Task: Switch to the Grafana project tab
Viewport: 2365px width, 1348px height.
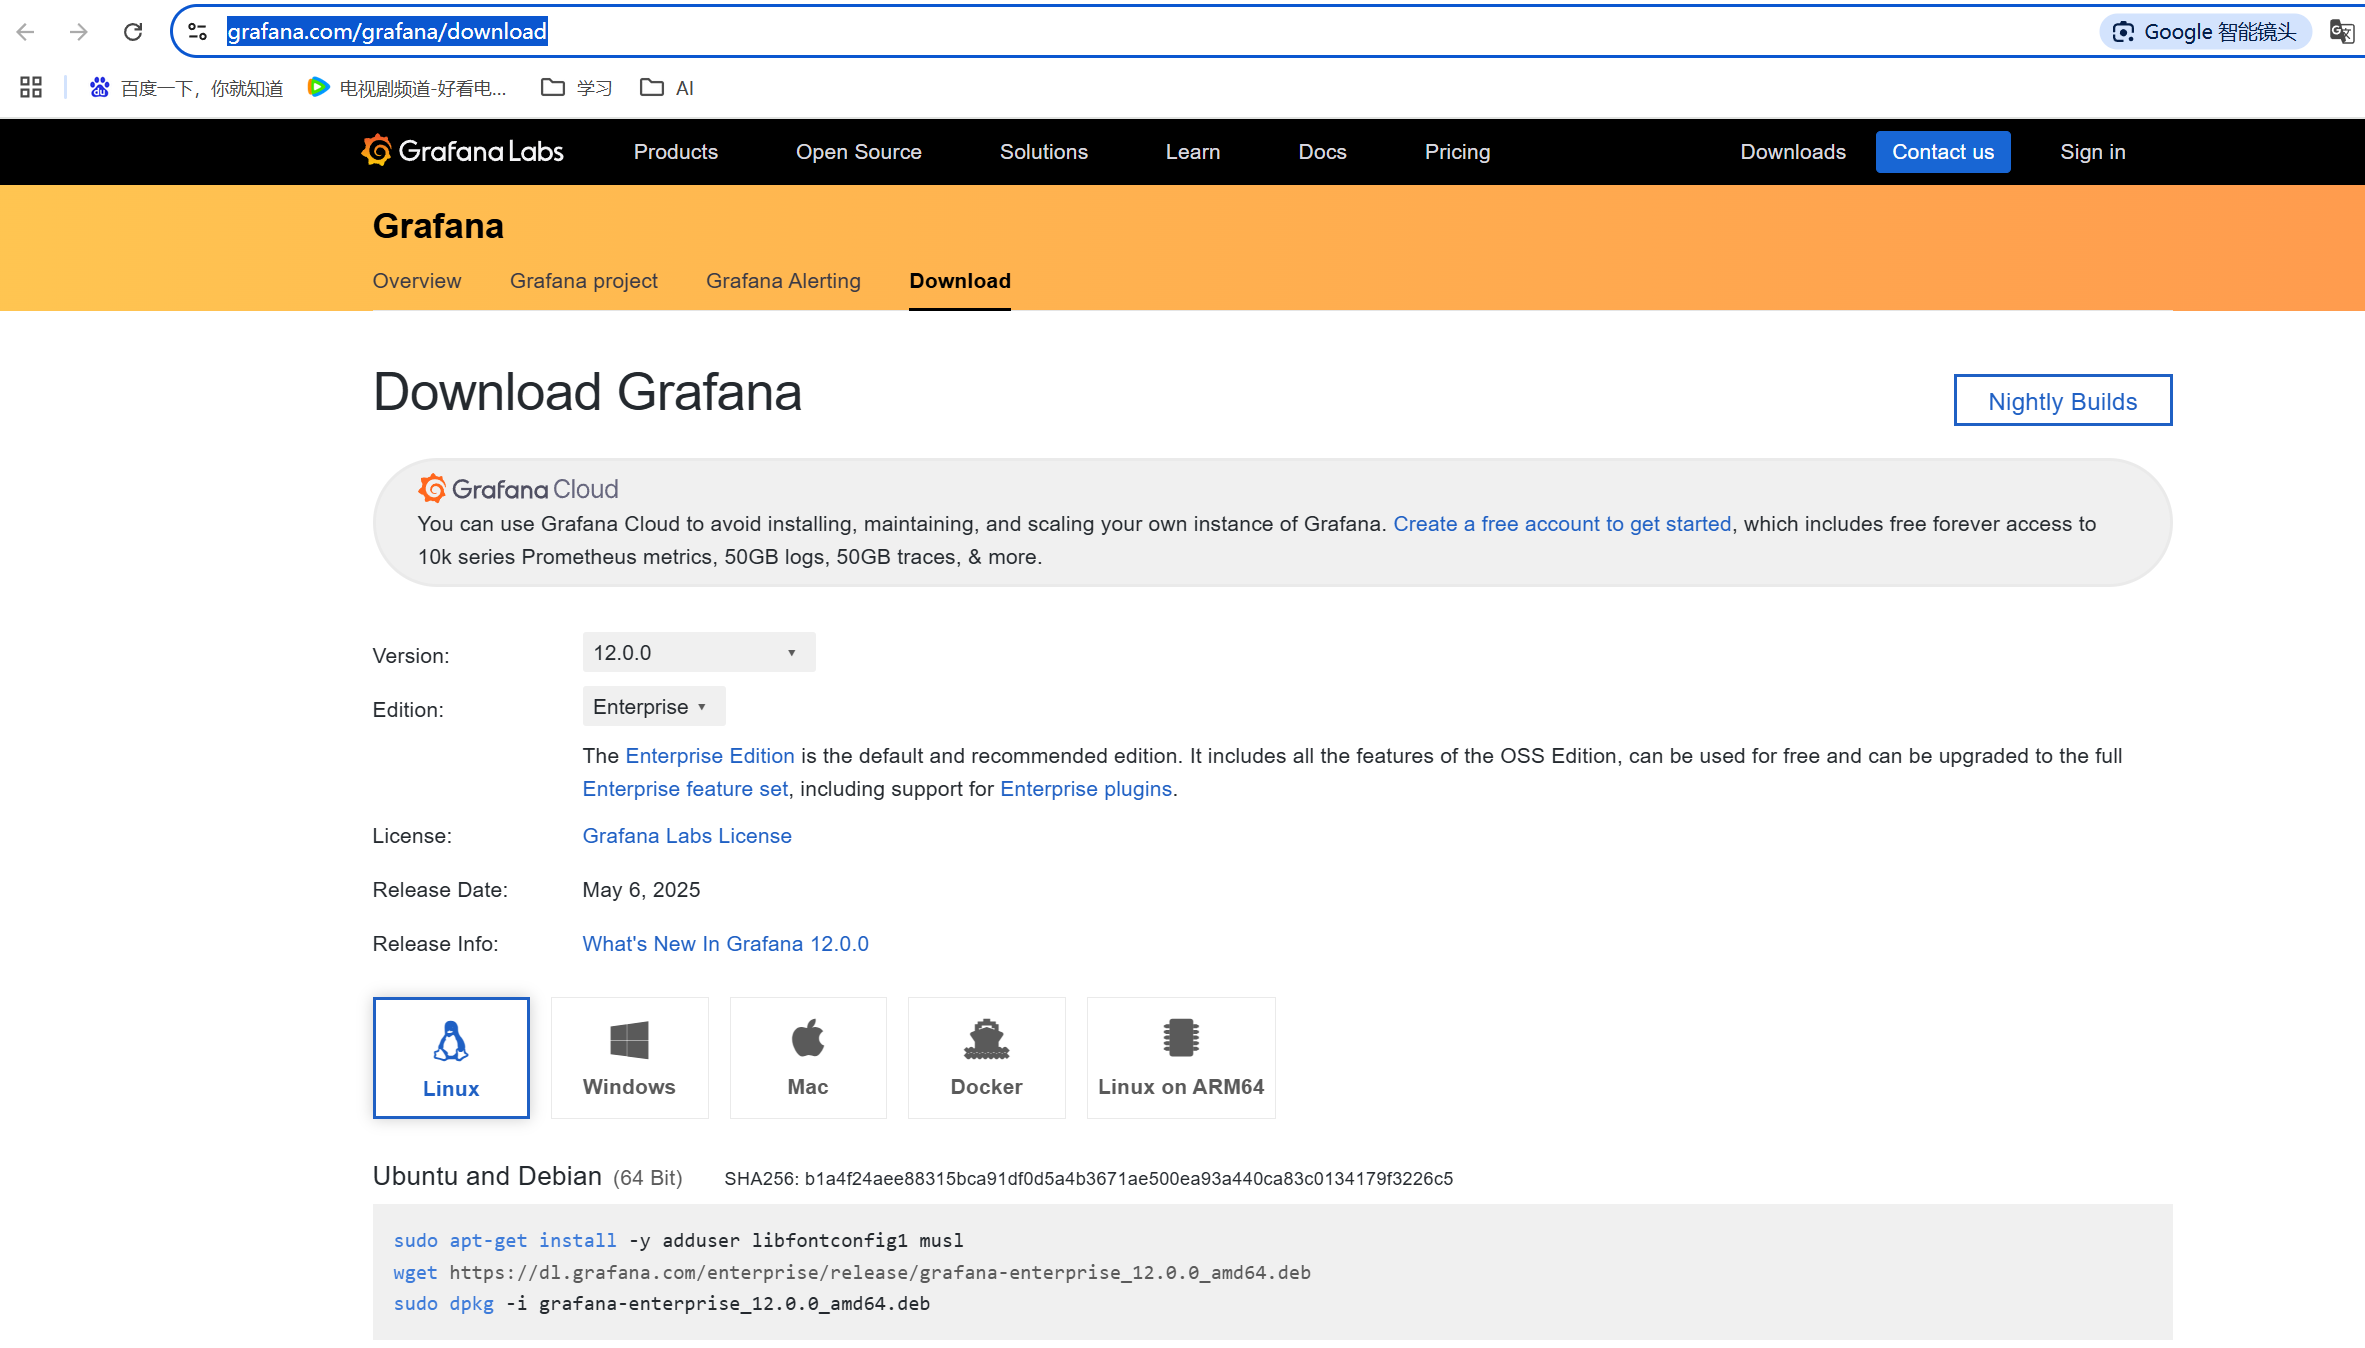Action: [584, 281]
